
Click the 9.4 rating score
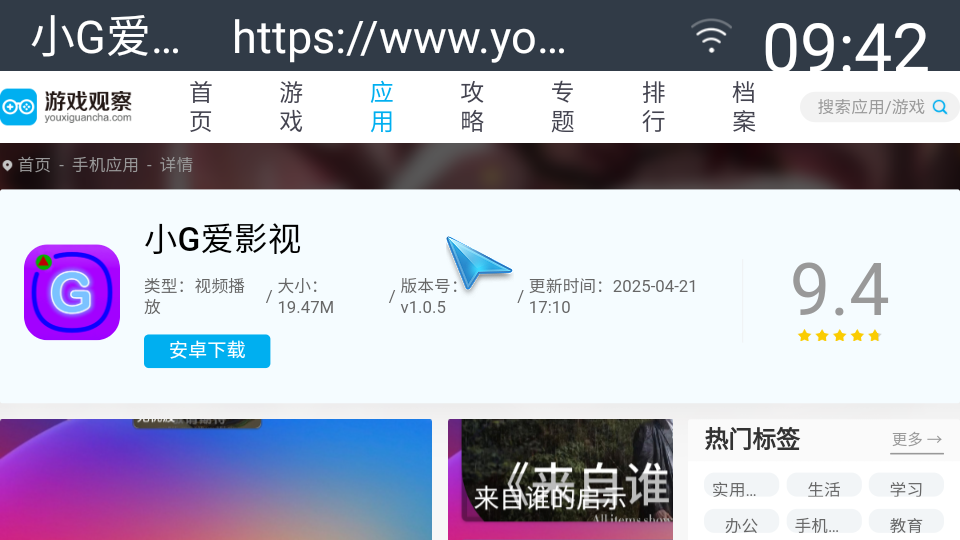point(839,290)
